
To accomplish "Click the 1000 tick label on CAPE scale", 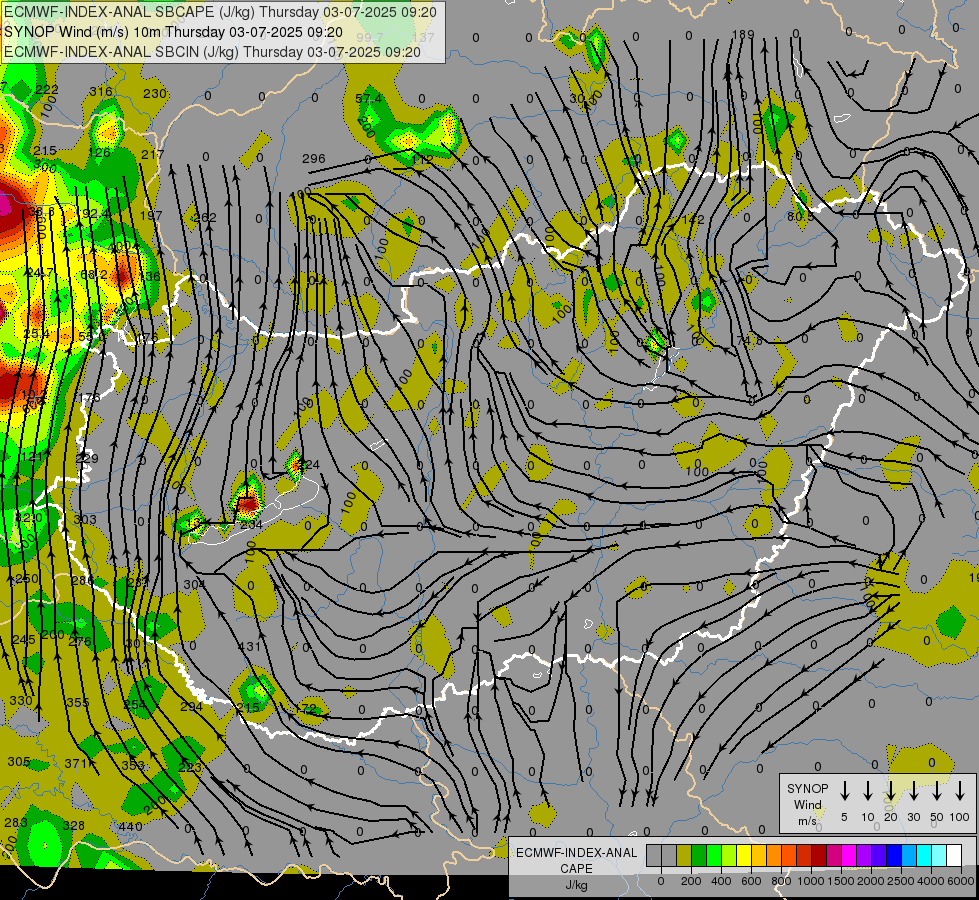I will [x=811, y=881].
